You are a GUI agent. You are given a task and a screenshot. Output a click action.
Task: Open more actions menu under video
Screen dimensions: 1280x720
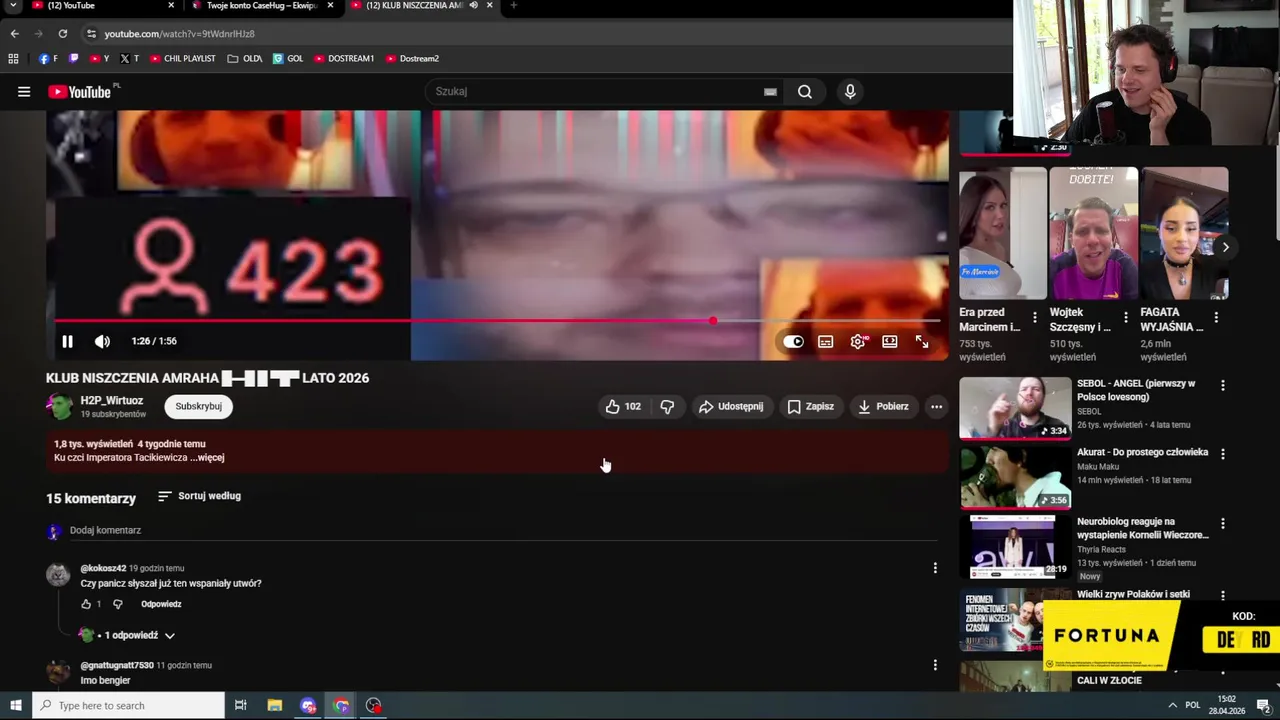pos(936,406)
